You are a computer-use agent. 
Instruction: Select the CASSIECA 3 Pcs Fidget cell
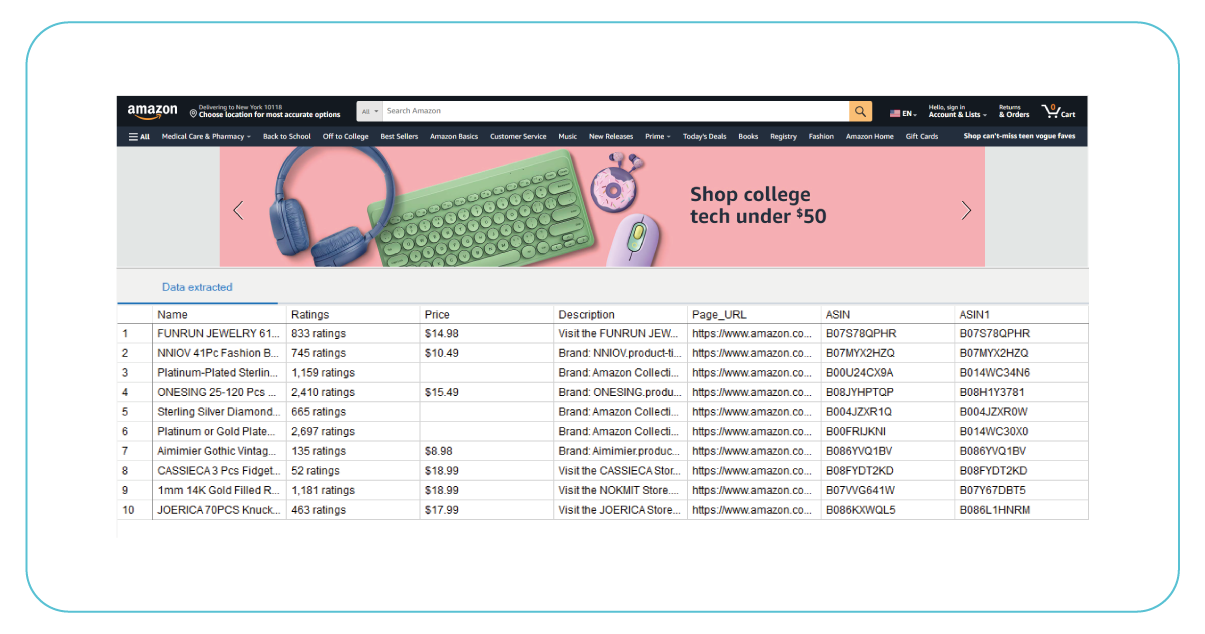219,470
